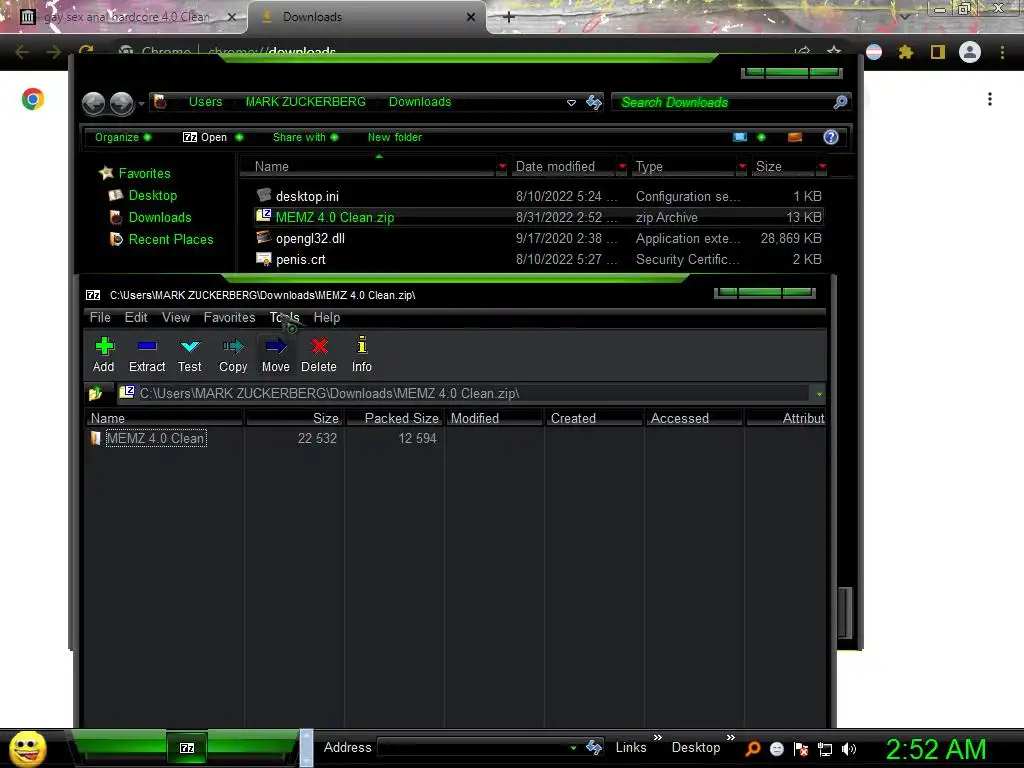The height and width of the screenshot is (768, 1024).
Task: Click the 7z taskbar button
Action: pos(186,748)
